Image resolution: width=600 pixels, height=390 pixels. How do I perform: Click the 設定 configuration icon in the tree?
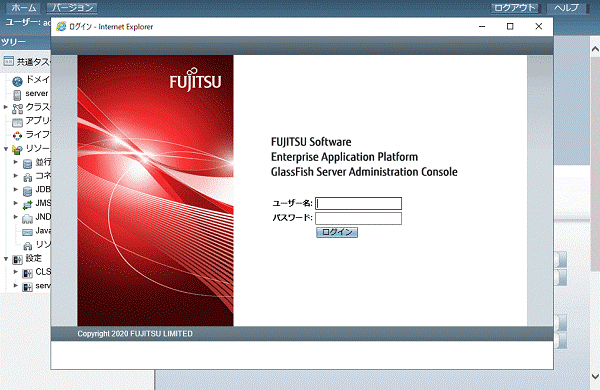click(18, 260)
